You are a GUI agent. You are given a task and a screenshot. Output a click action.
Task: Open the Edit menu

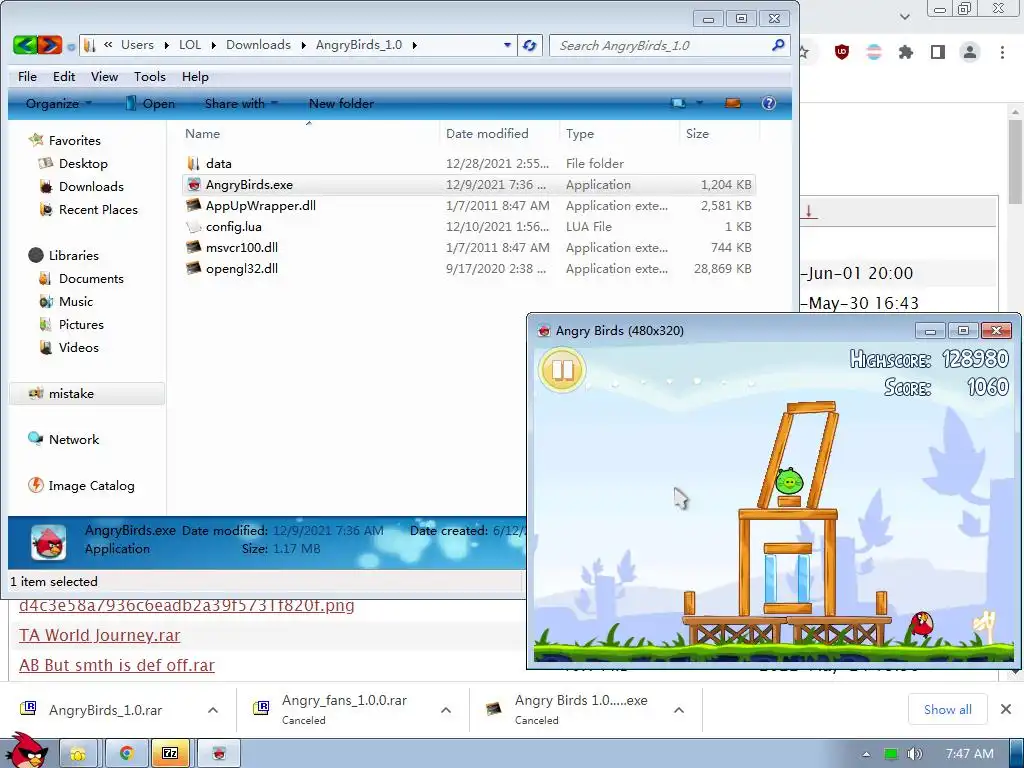tap(64, 76)
